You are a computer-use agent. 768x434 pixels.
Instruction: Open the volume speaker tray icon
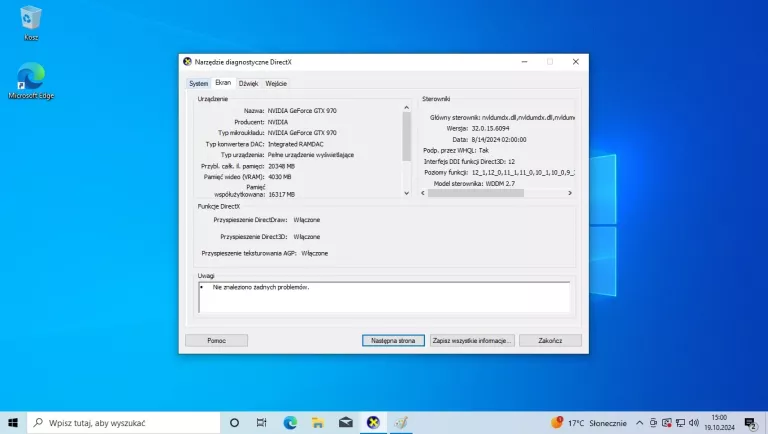694,423
